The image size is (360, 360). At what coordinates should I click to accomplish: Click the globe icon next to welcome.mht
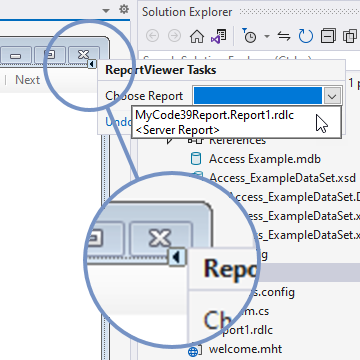193,351
